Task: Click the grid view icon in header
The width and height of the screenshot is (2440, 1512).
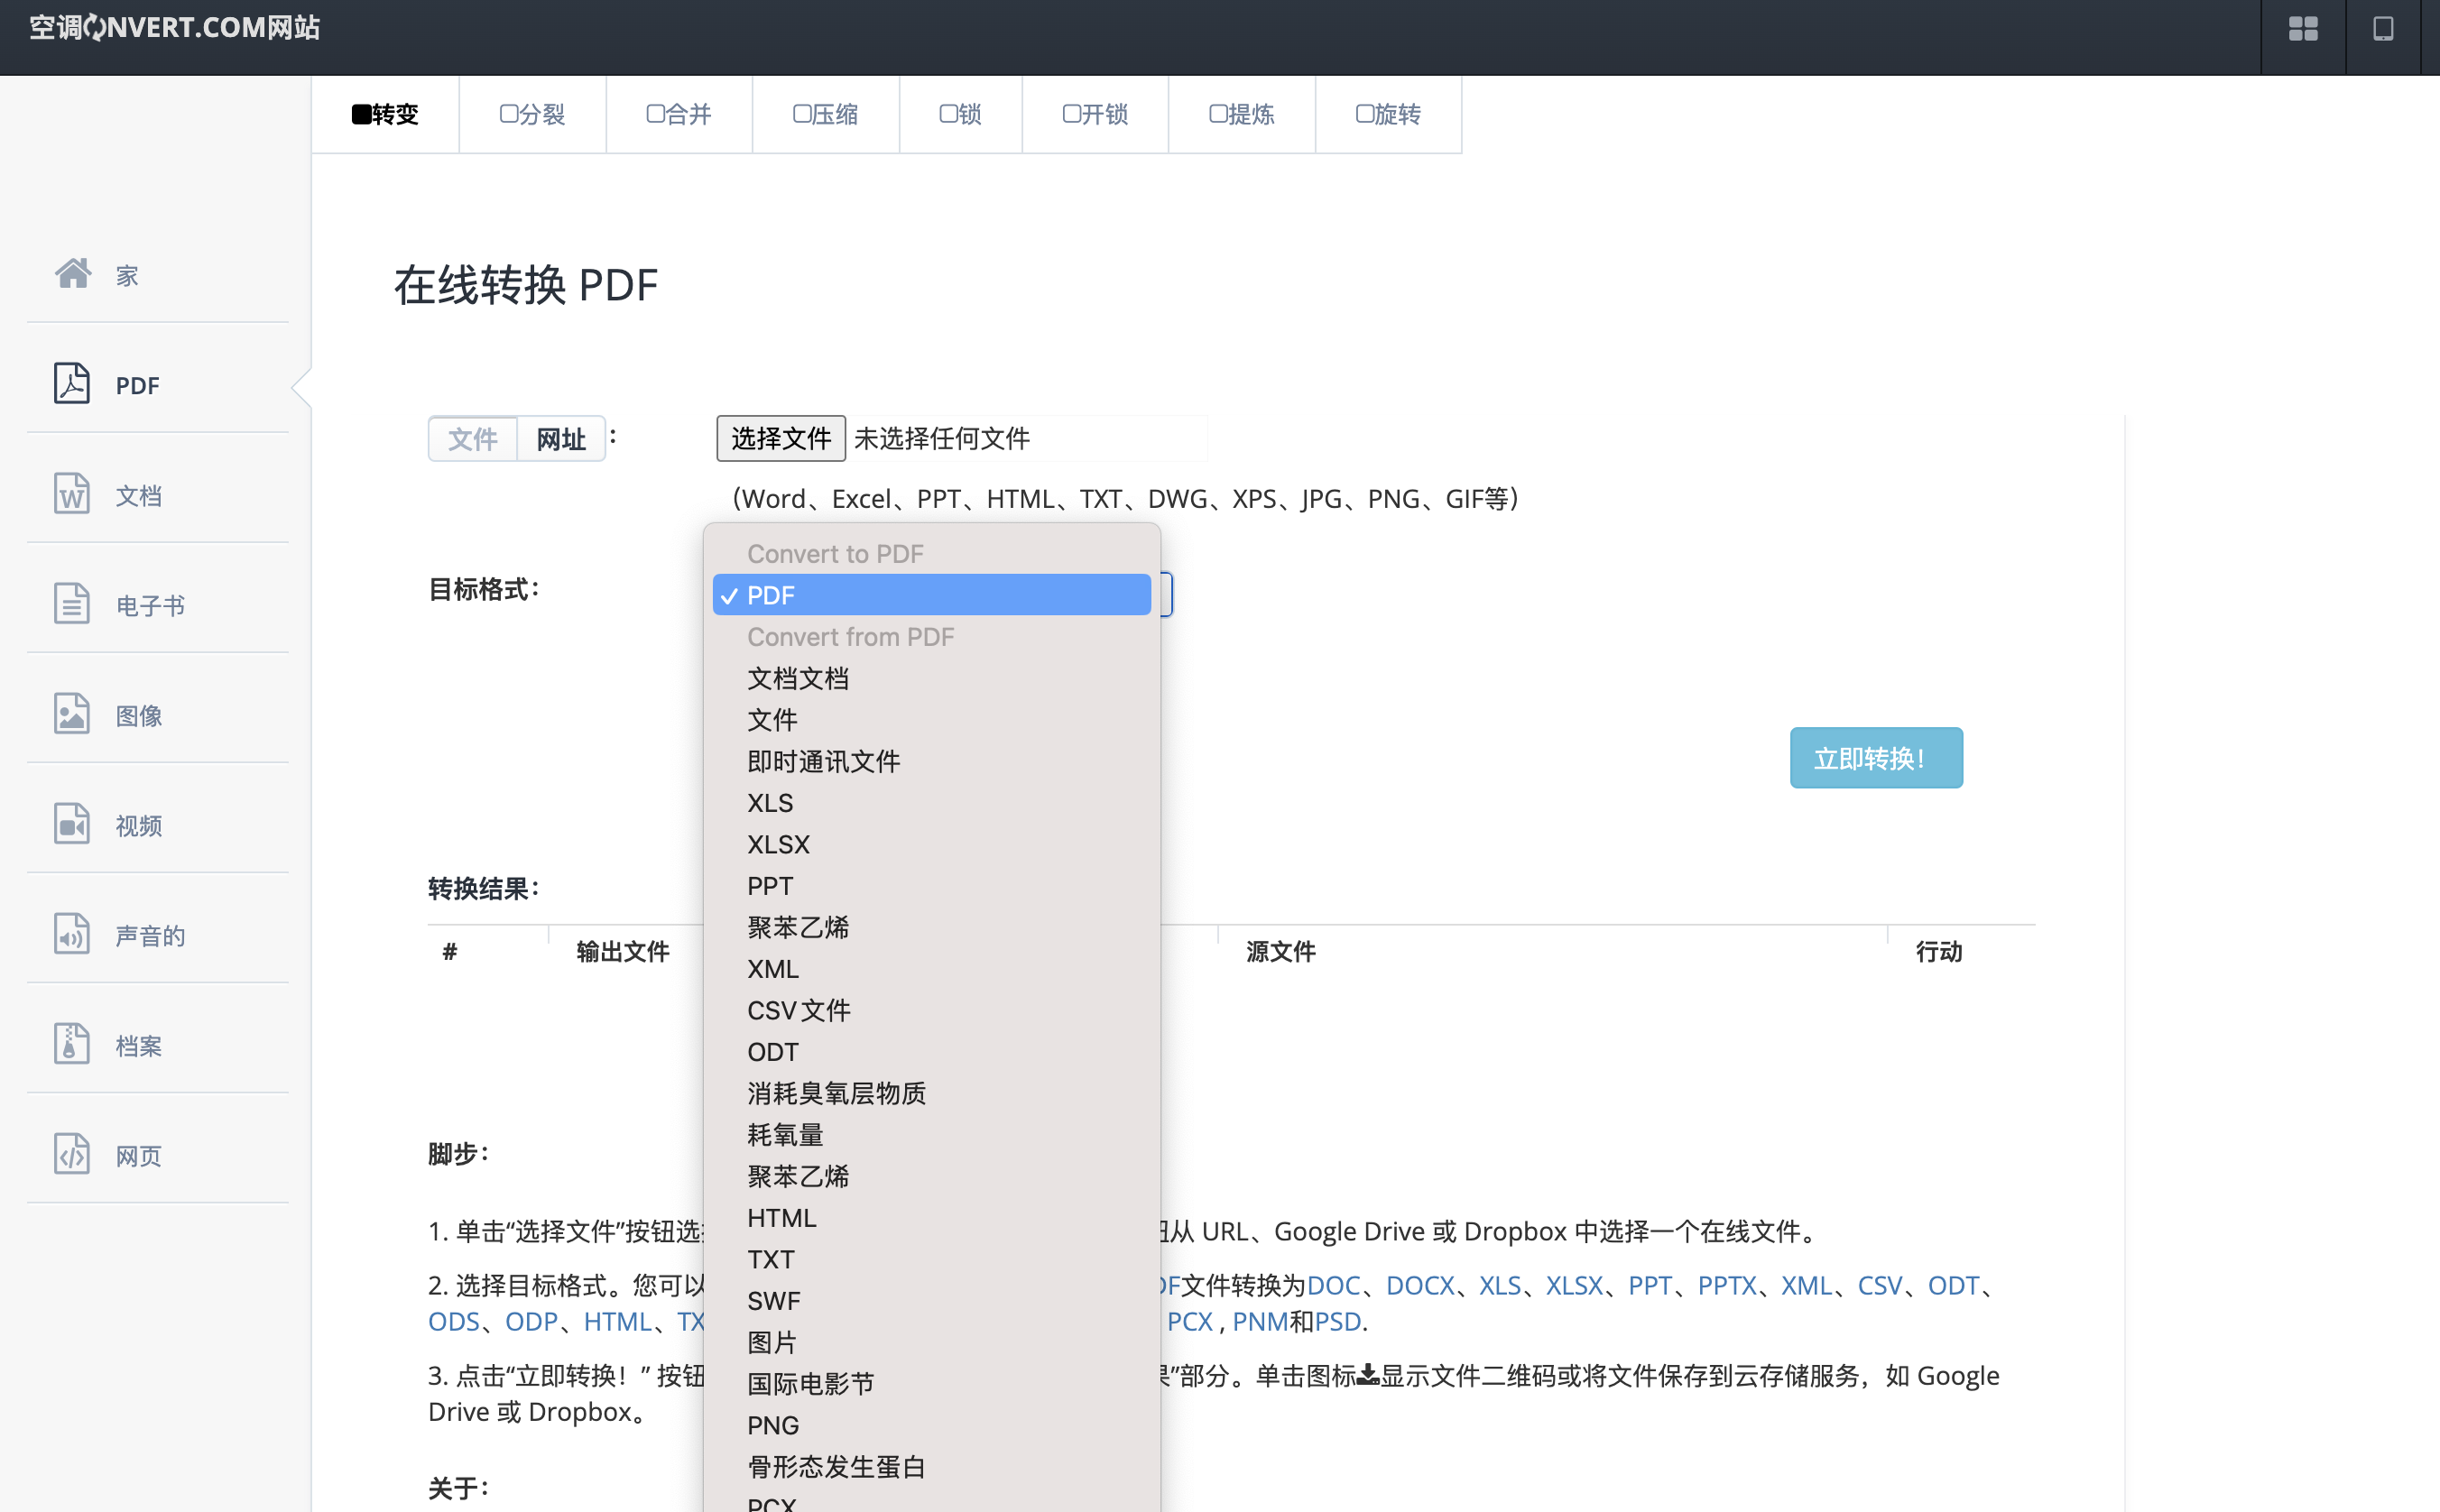Action: pos(2303,29)
